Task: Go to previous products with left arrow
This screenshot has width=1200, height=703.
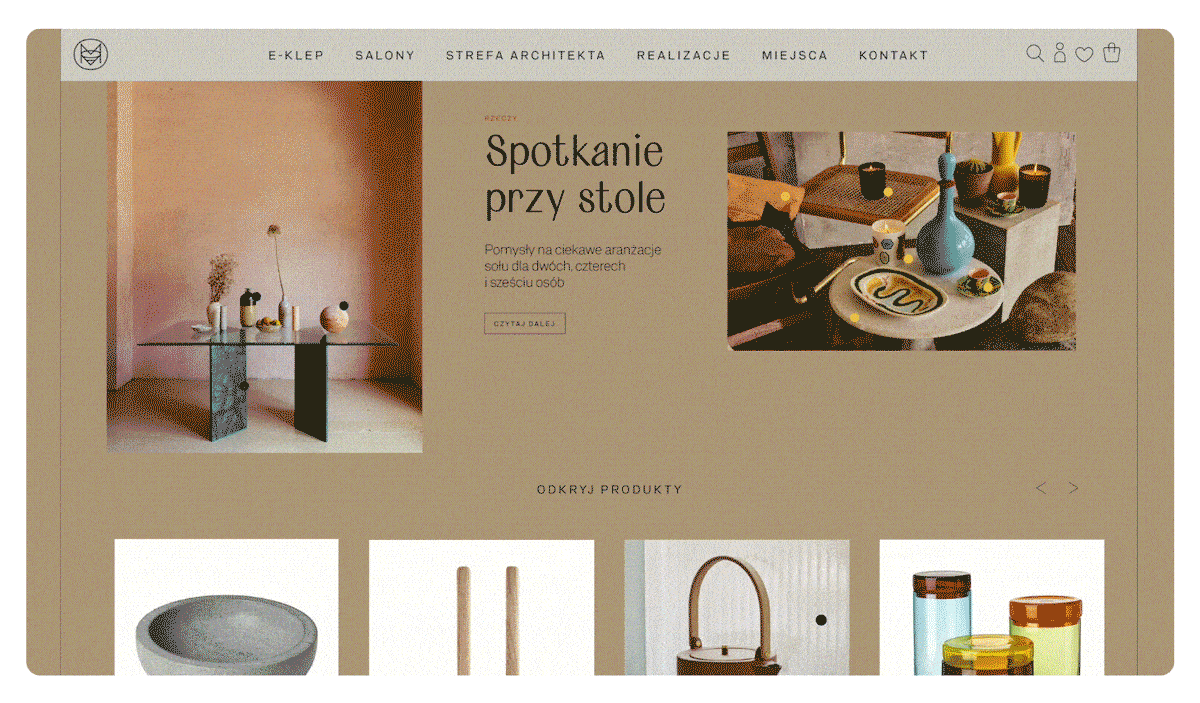Action: coord(1041,488)
